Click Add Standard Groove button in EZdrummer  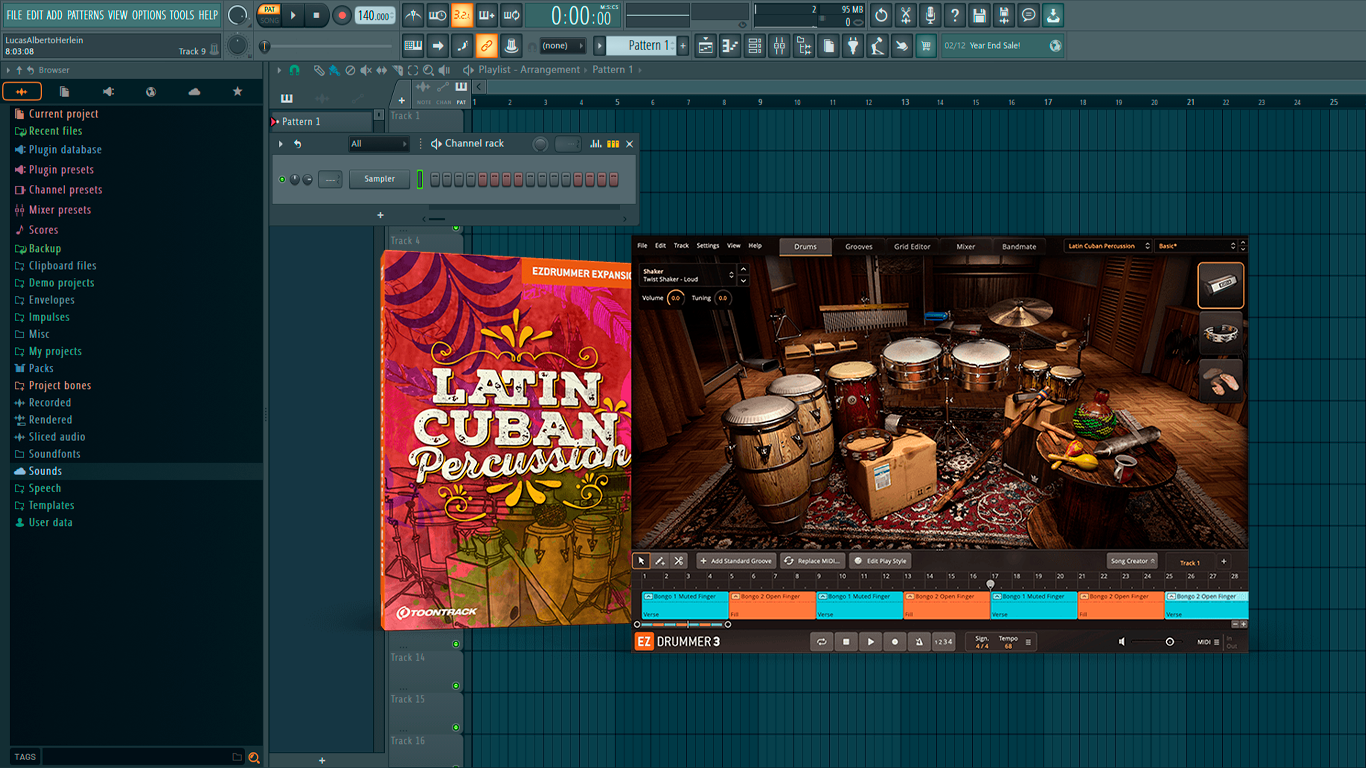pos(735,561)
